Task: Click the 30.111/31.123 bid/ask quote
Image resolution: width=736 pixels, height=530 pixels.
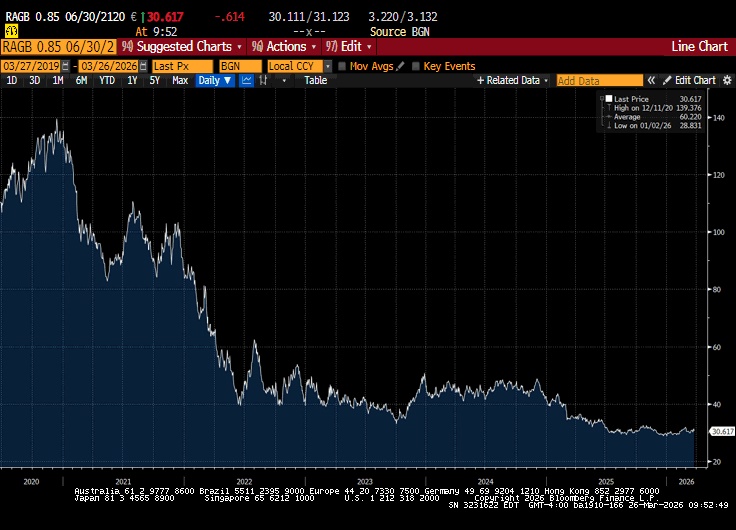Action: click(x=309, y=17)
